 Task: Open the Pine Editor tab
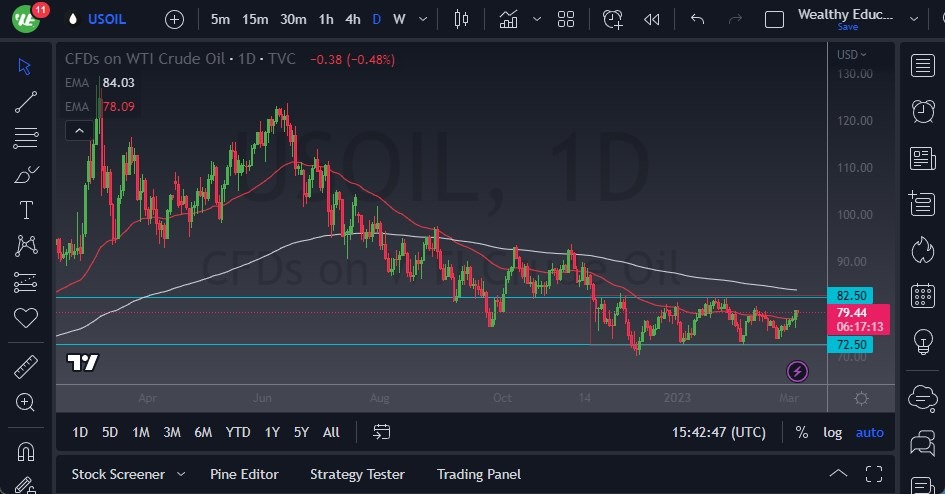coord(244,474)
